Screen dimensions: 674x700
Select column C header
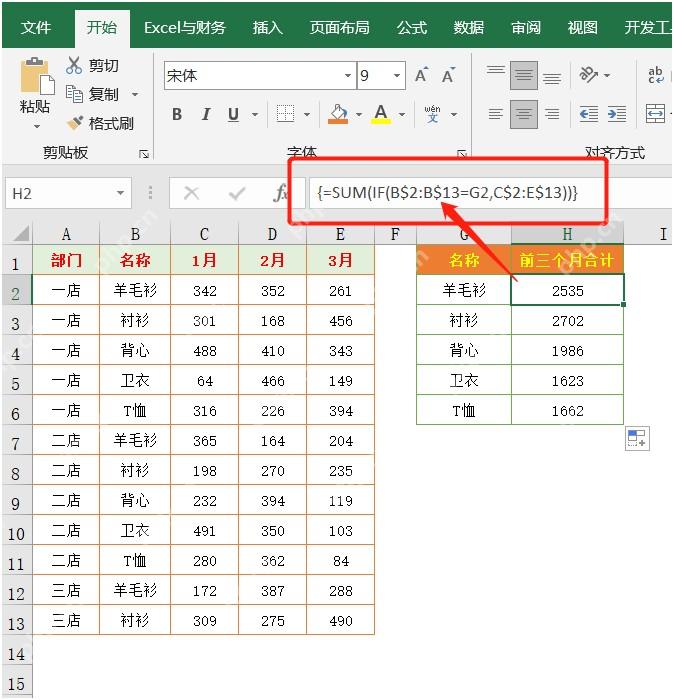(x=204, y=234)
